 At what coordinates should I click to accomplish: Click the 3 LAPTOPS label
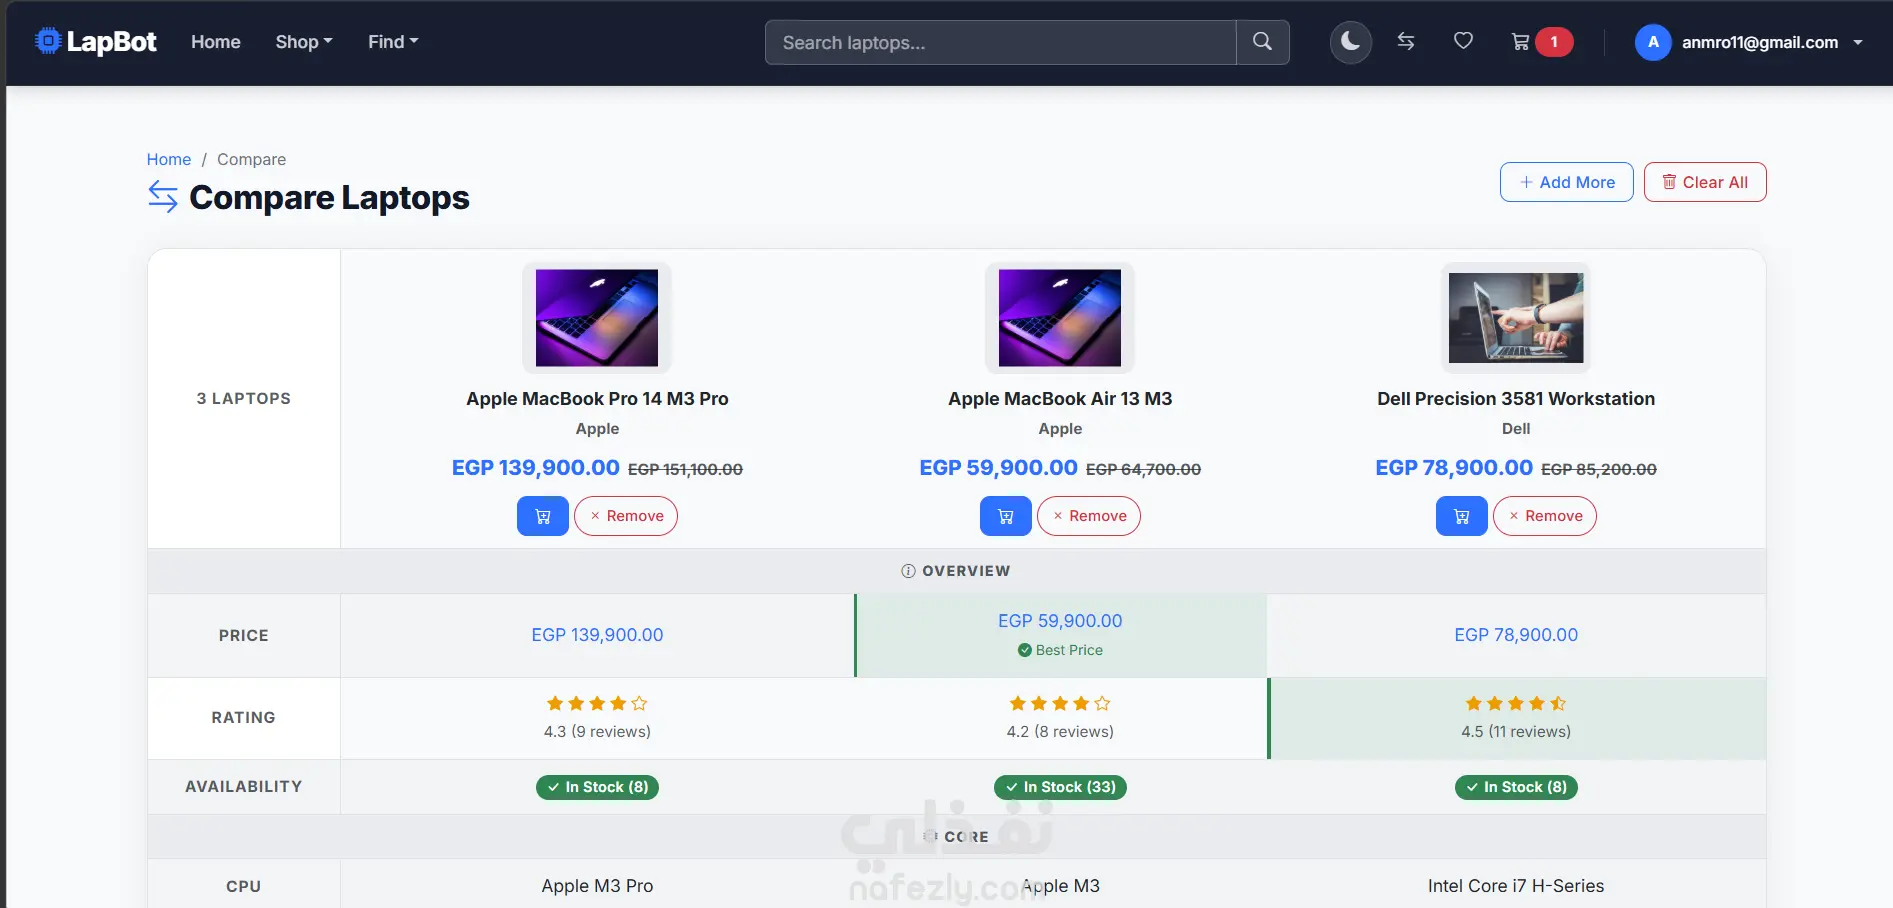pyautogui.click(x=244, y=398)
